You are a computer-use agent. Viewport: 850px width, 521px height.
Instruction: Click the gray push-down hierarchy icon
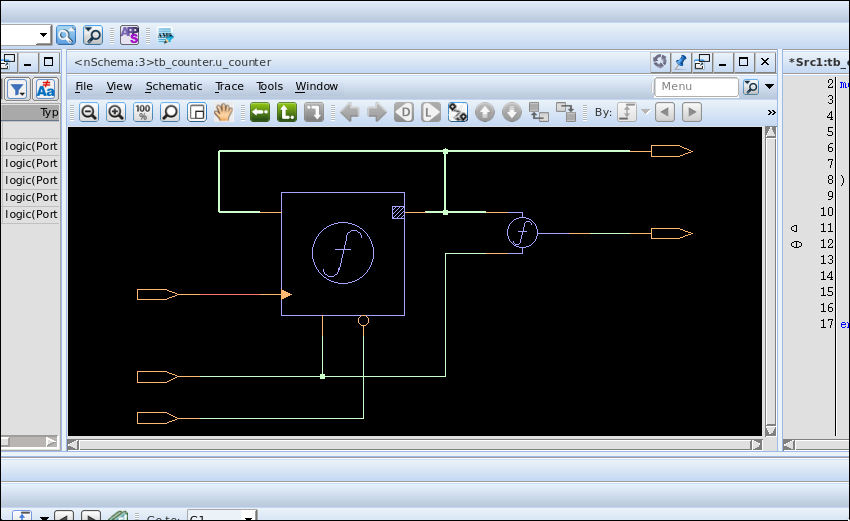pyautogui.click(x=314, y=113)
